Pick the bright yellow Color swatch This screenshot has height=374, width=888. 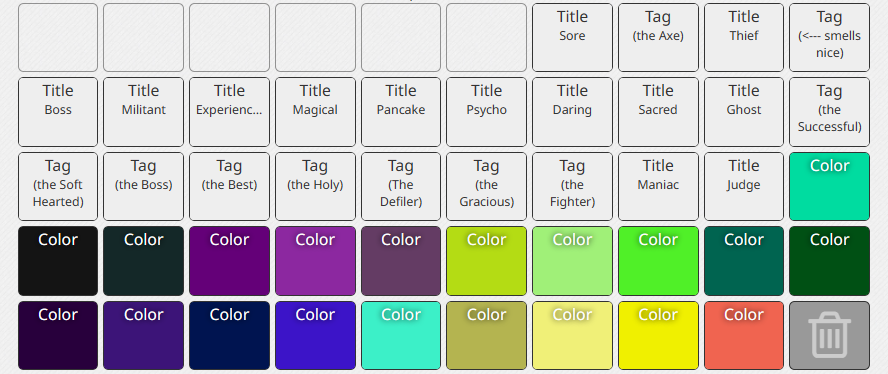pos(658,335)
